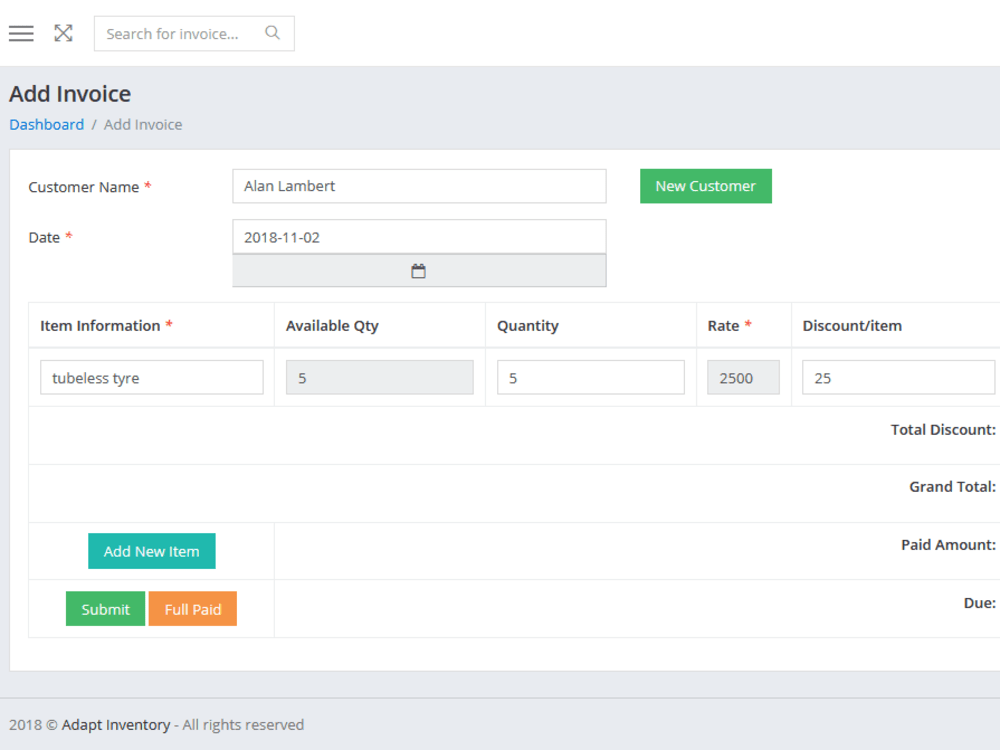The image size is (1000, 750).
Task: Edit the Discount/item value of 25
Action: 897,377
